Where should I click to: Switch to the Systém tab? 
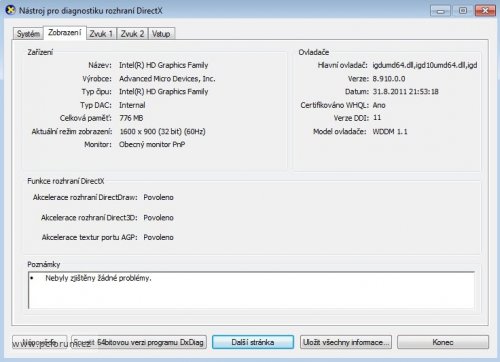point(28,34)
